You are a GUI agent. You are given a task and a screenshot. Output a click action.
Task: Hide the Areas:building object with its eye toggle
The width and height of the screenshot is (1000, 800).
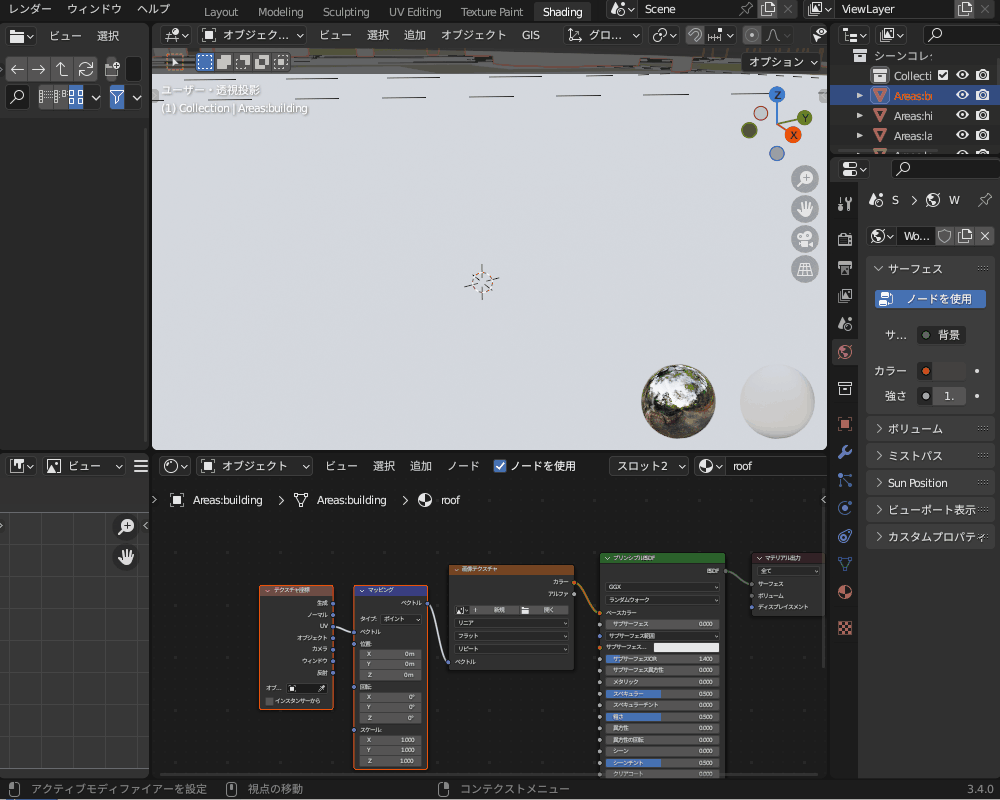click(x=962, y=95)
